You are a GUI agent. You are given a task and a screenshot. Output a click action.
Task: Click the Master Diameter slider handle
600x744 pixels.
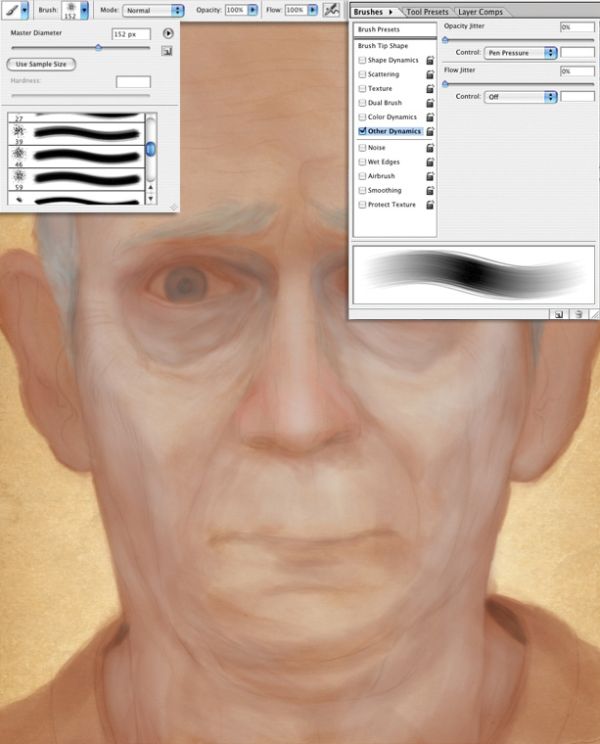[99, 47]
